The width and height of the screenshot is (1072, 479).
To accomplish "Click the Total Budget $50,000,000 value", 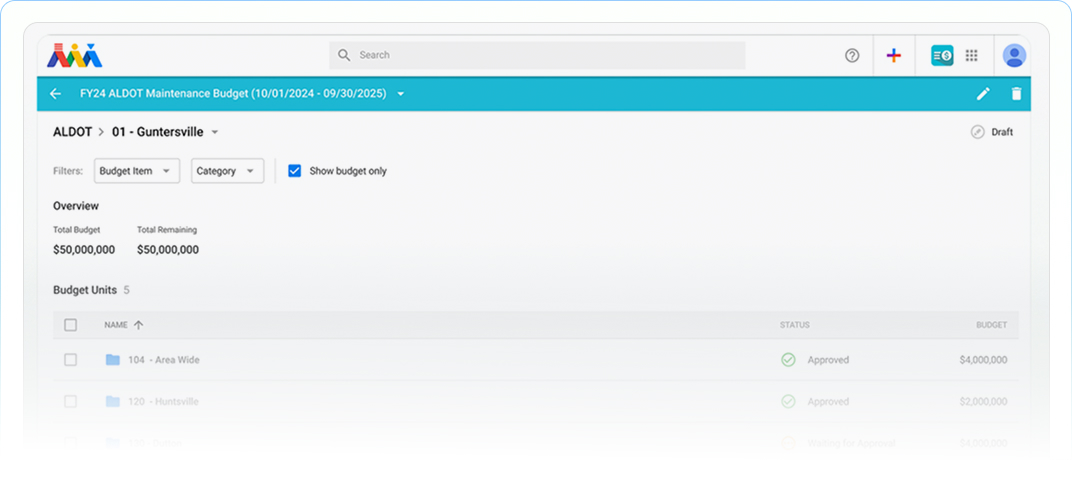I will coord(84,250).
